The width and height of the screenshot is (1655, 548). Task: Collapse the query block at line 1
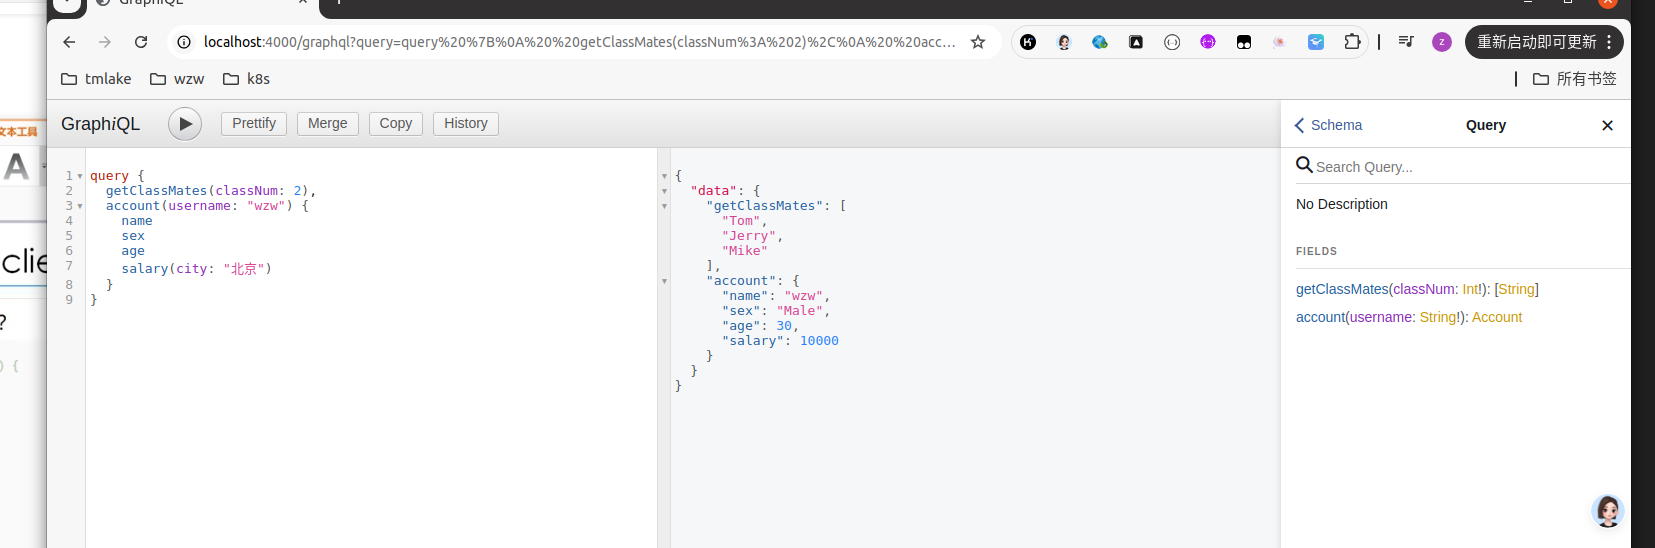pyautogui.click(x=80, y=176)
